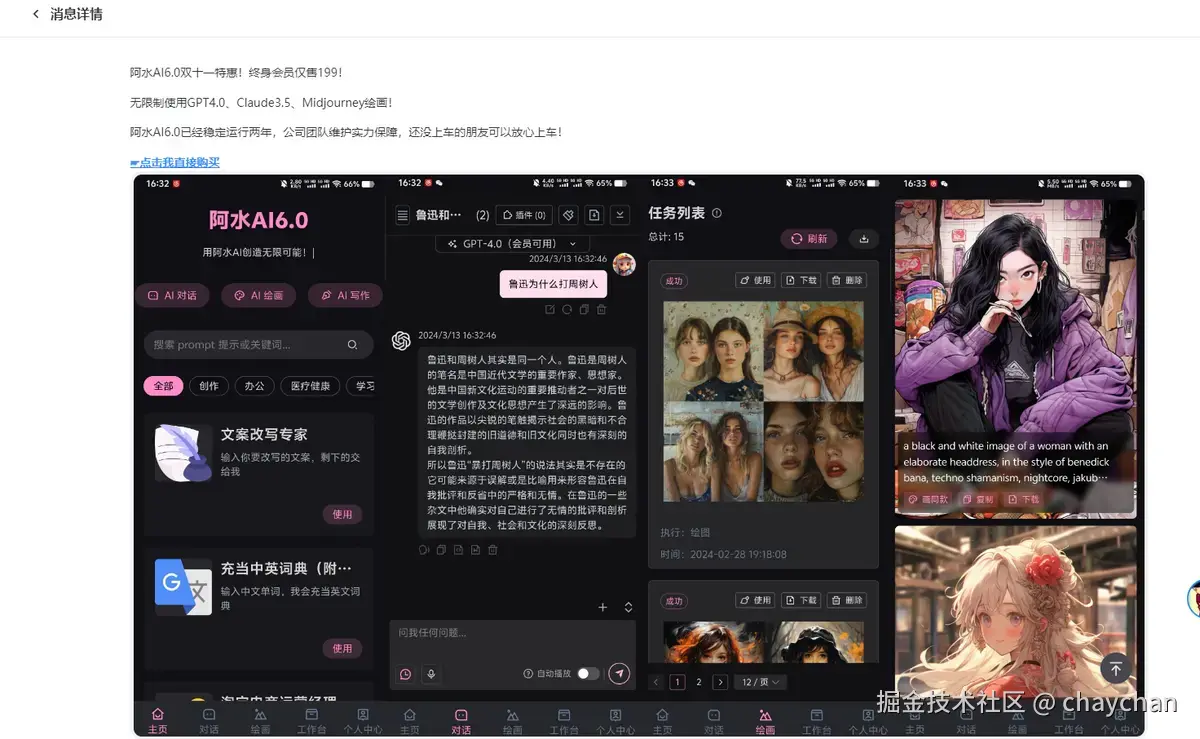Click the download icon button beside 刷新

[863, 239]
